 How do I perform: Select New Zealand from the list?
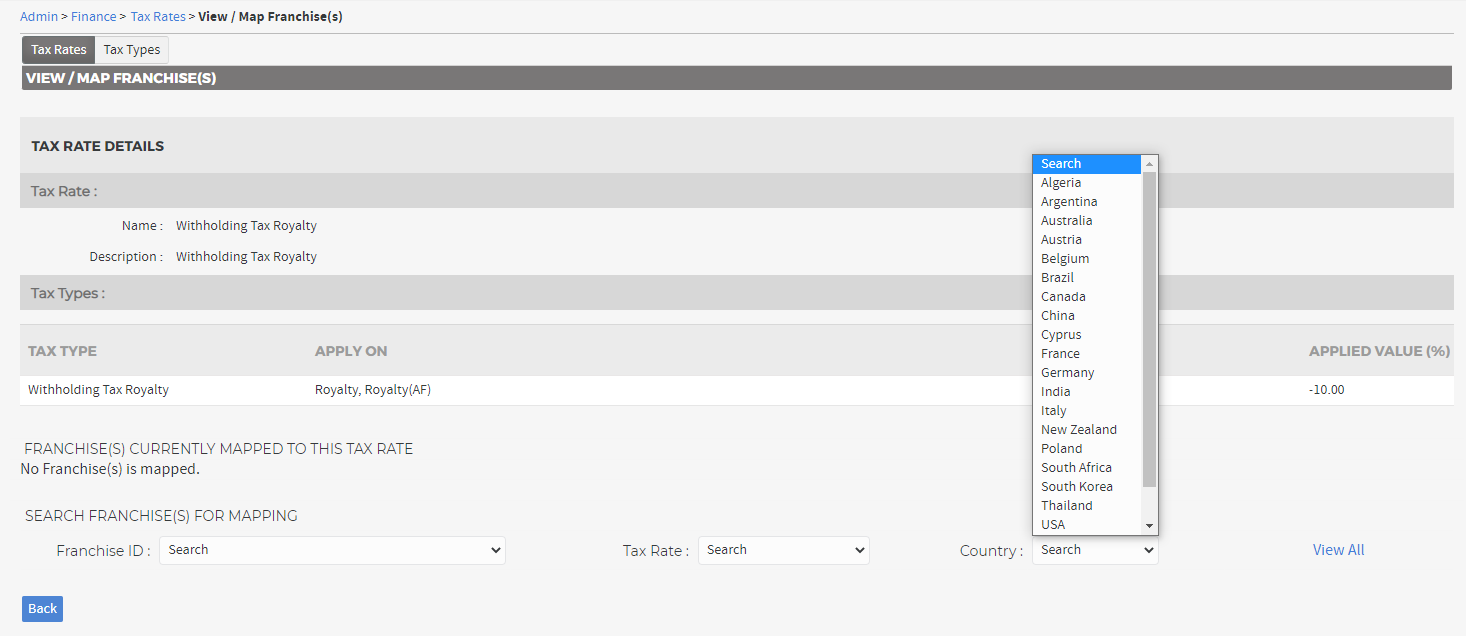pos(1078,430)
